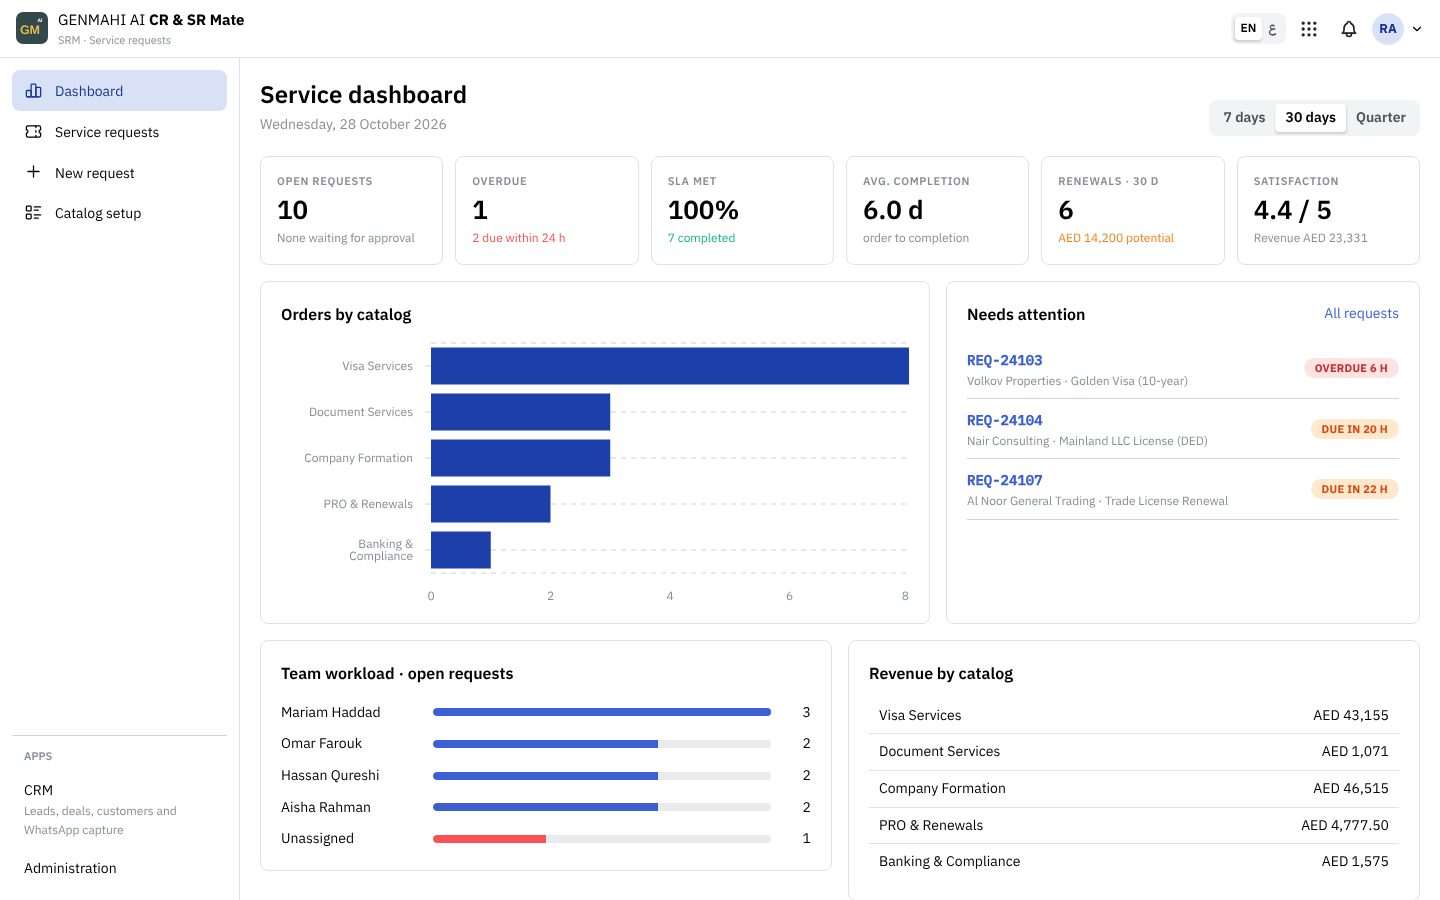This screenshot has height=900, width=1440.
Task: Open Service requests page
Action: click(x=119, y=132)
